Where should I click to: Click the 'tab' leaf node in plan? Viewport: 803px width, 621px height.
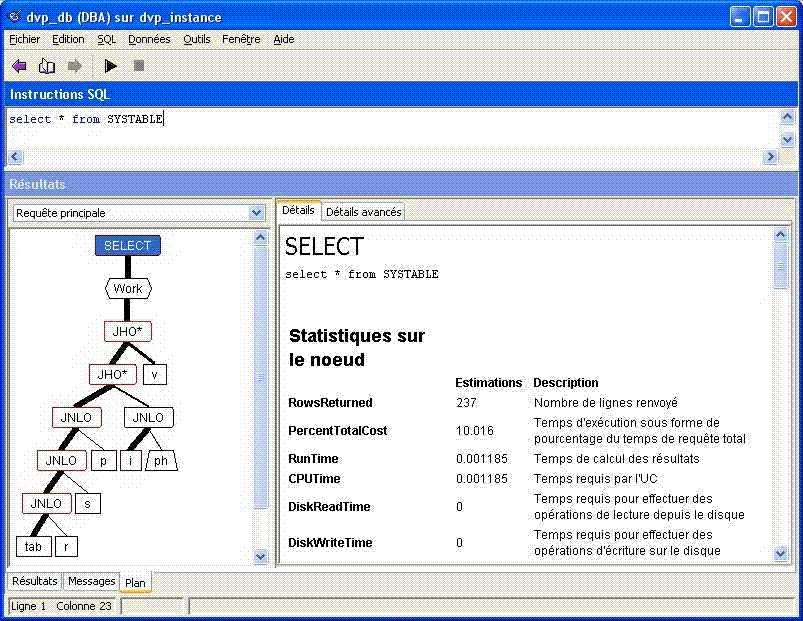click(33, 546)
